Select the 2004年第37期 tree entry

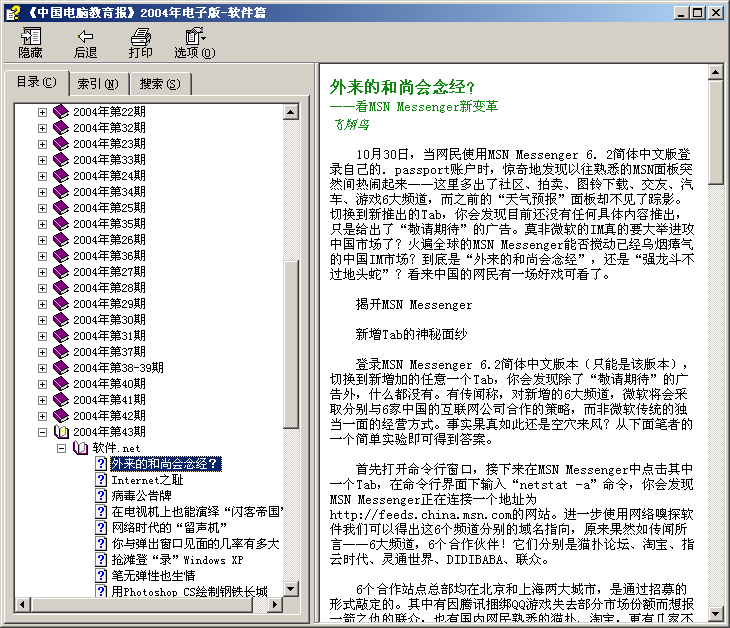click(x=109, y=352)
